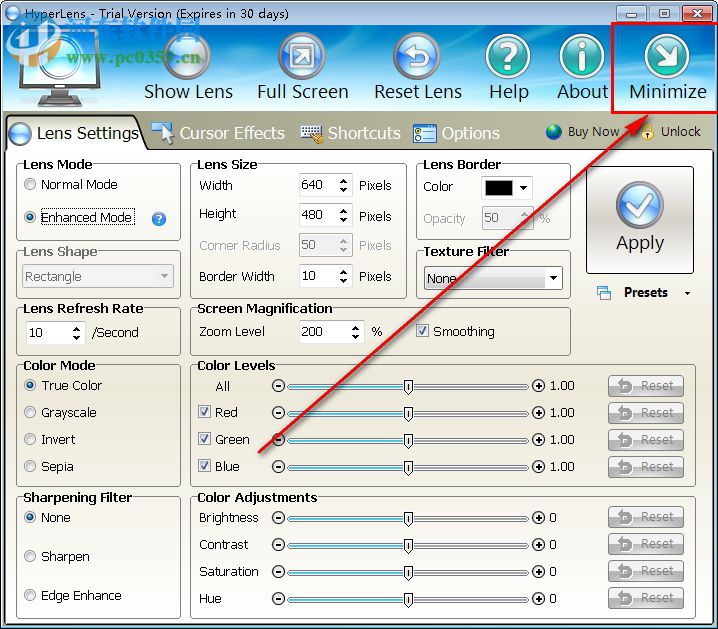Image resolution: width=718 pixels, height=629 pixels.
Task: Increase Brightness with plus icon
Action: point(538,518)
